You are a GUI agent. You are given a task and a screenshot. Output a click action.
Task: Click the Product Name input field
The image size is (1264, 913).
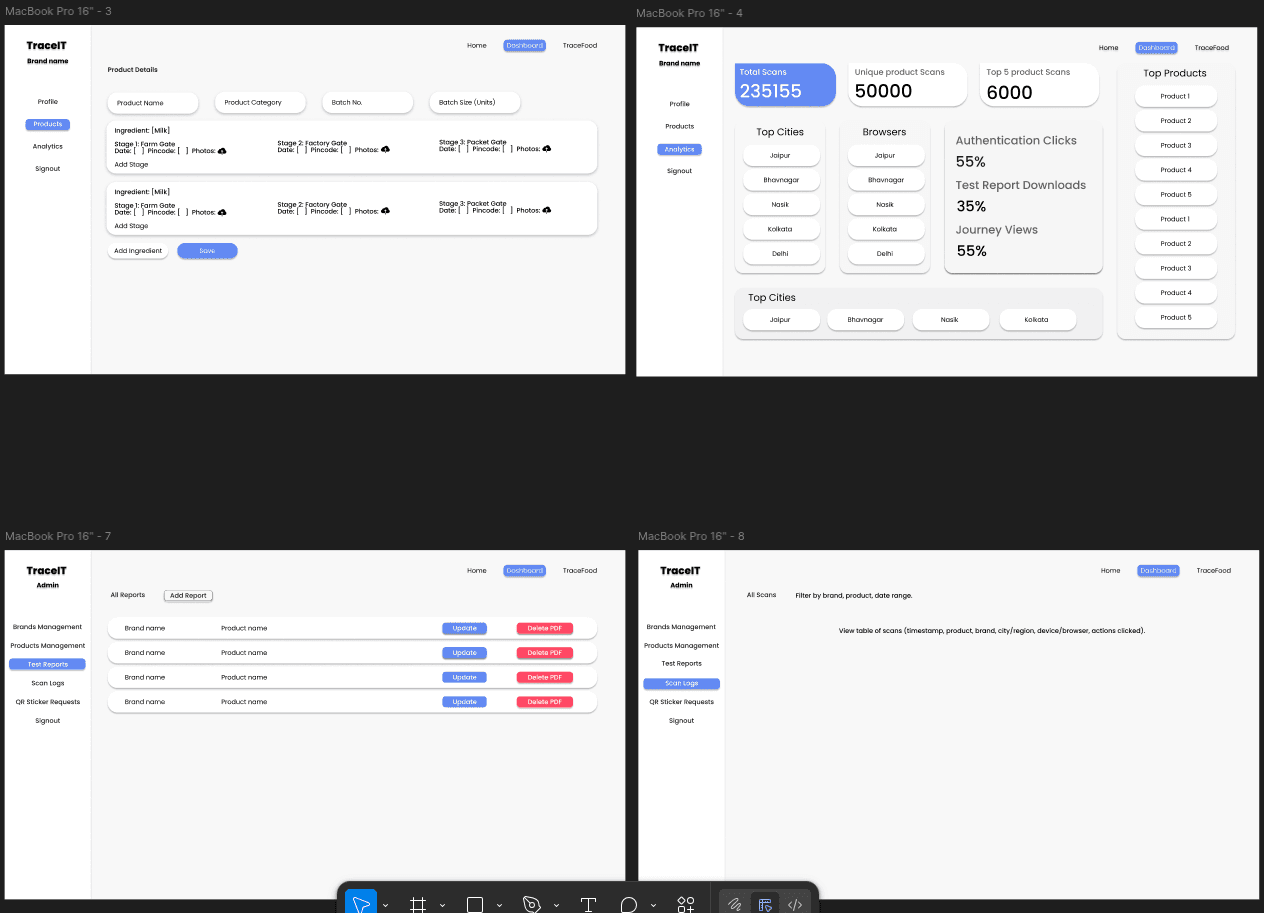tap(153, 103)
